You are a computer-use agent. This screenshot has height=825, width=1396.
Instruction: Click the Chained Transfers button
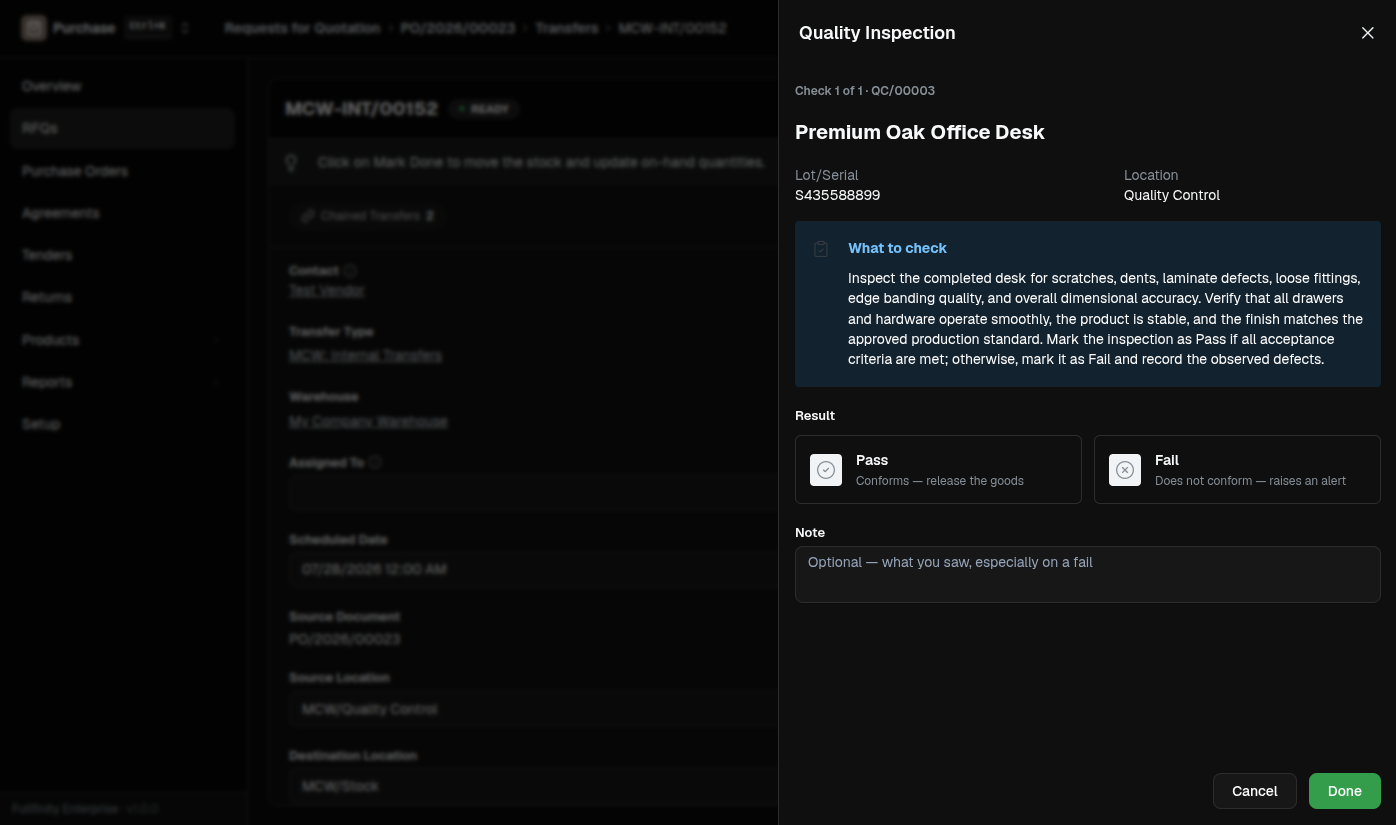pos(367,216)
